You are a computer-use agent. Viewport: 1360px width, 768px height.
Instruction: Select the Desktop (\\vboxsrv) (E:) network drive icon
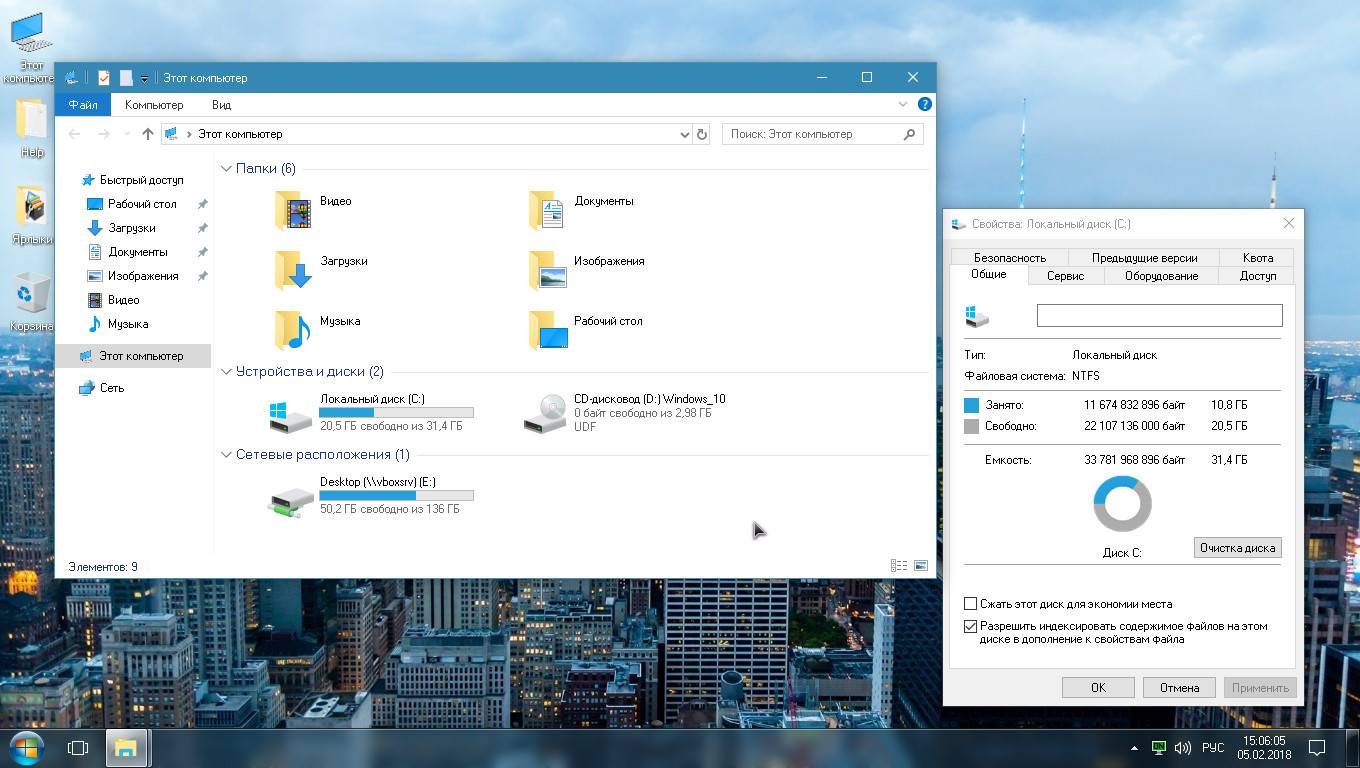[291, 501]
